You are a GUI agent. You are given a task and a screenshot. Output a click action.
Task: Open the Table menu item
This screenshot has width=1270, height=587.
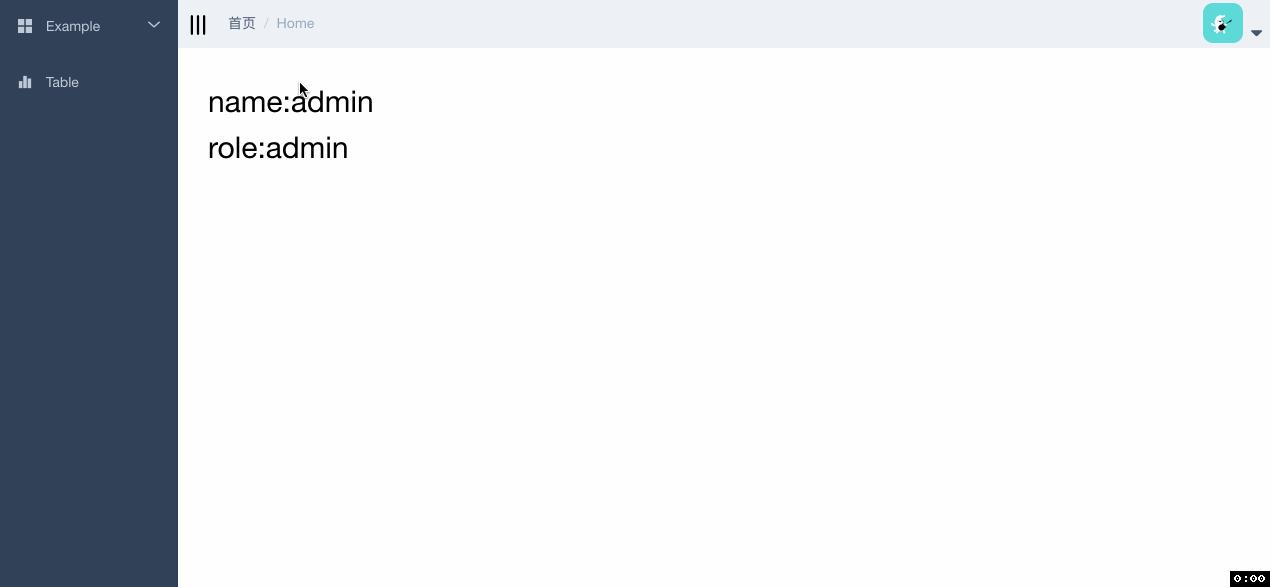tap(62, 82)
